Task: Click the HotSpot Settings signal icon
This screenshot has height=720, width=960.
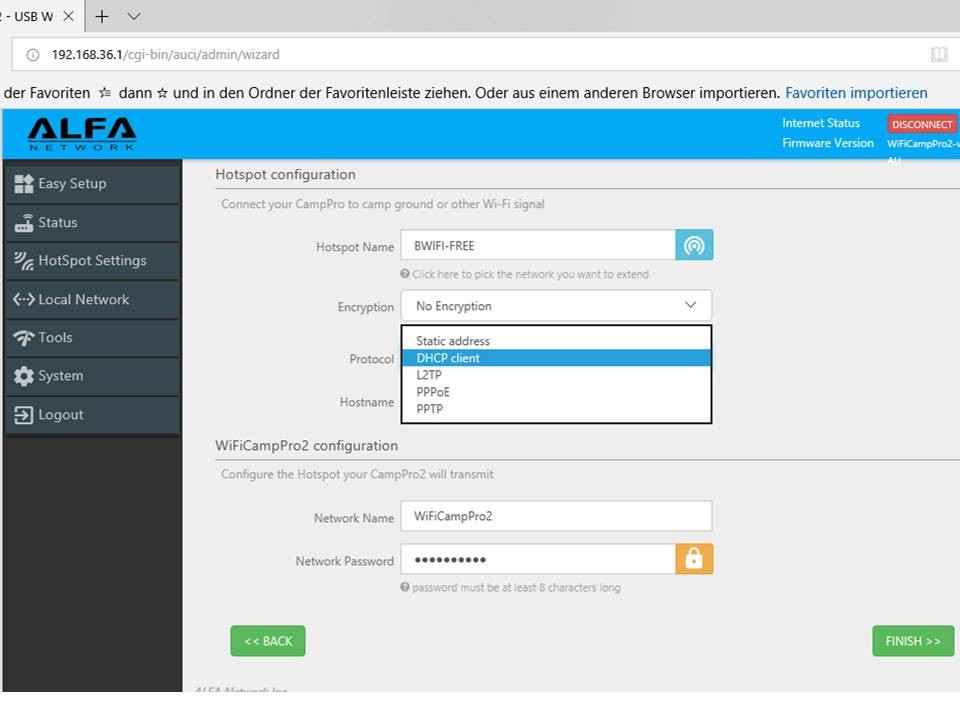Action: point(24,261)
